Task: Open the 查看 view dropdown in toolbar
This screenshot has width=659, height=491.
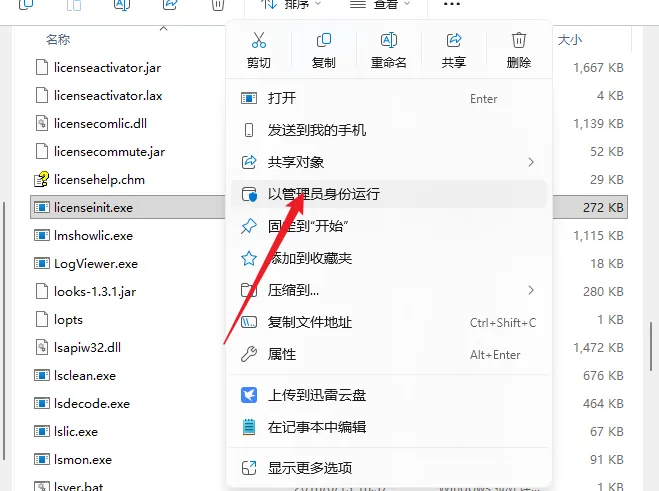Action: tap(380, 5)
